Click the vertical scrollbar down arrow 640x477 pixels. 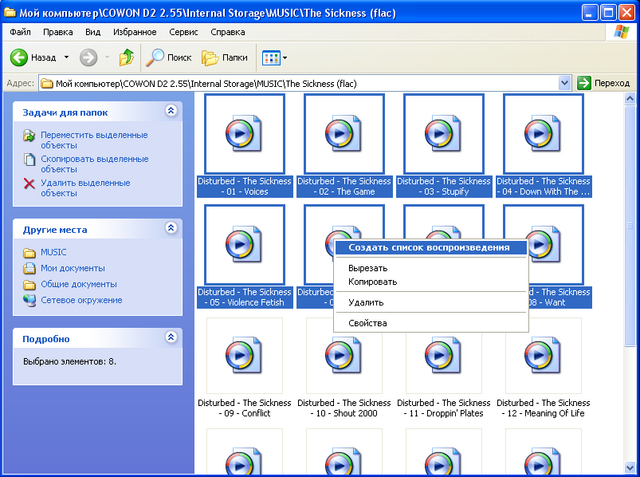(x=629, y=468)
